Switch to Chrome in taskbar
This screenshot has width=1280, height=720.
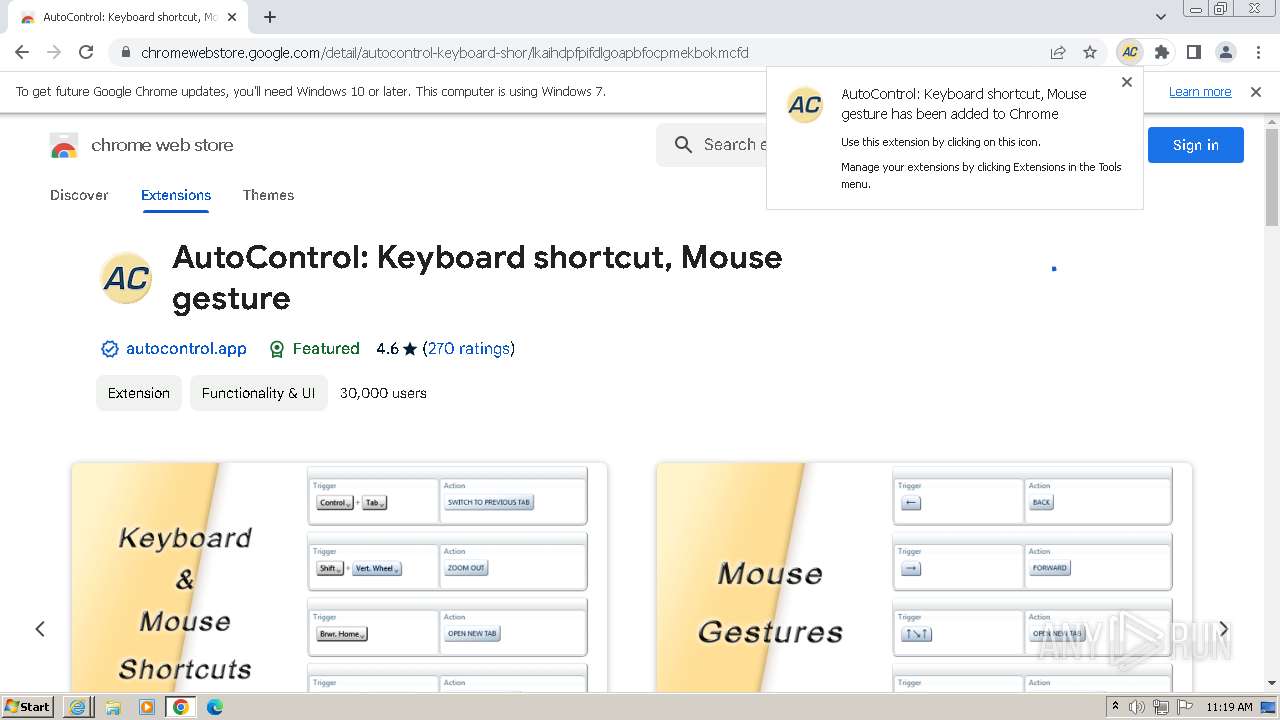181,707
